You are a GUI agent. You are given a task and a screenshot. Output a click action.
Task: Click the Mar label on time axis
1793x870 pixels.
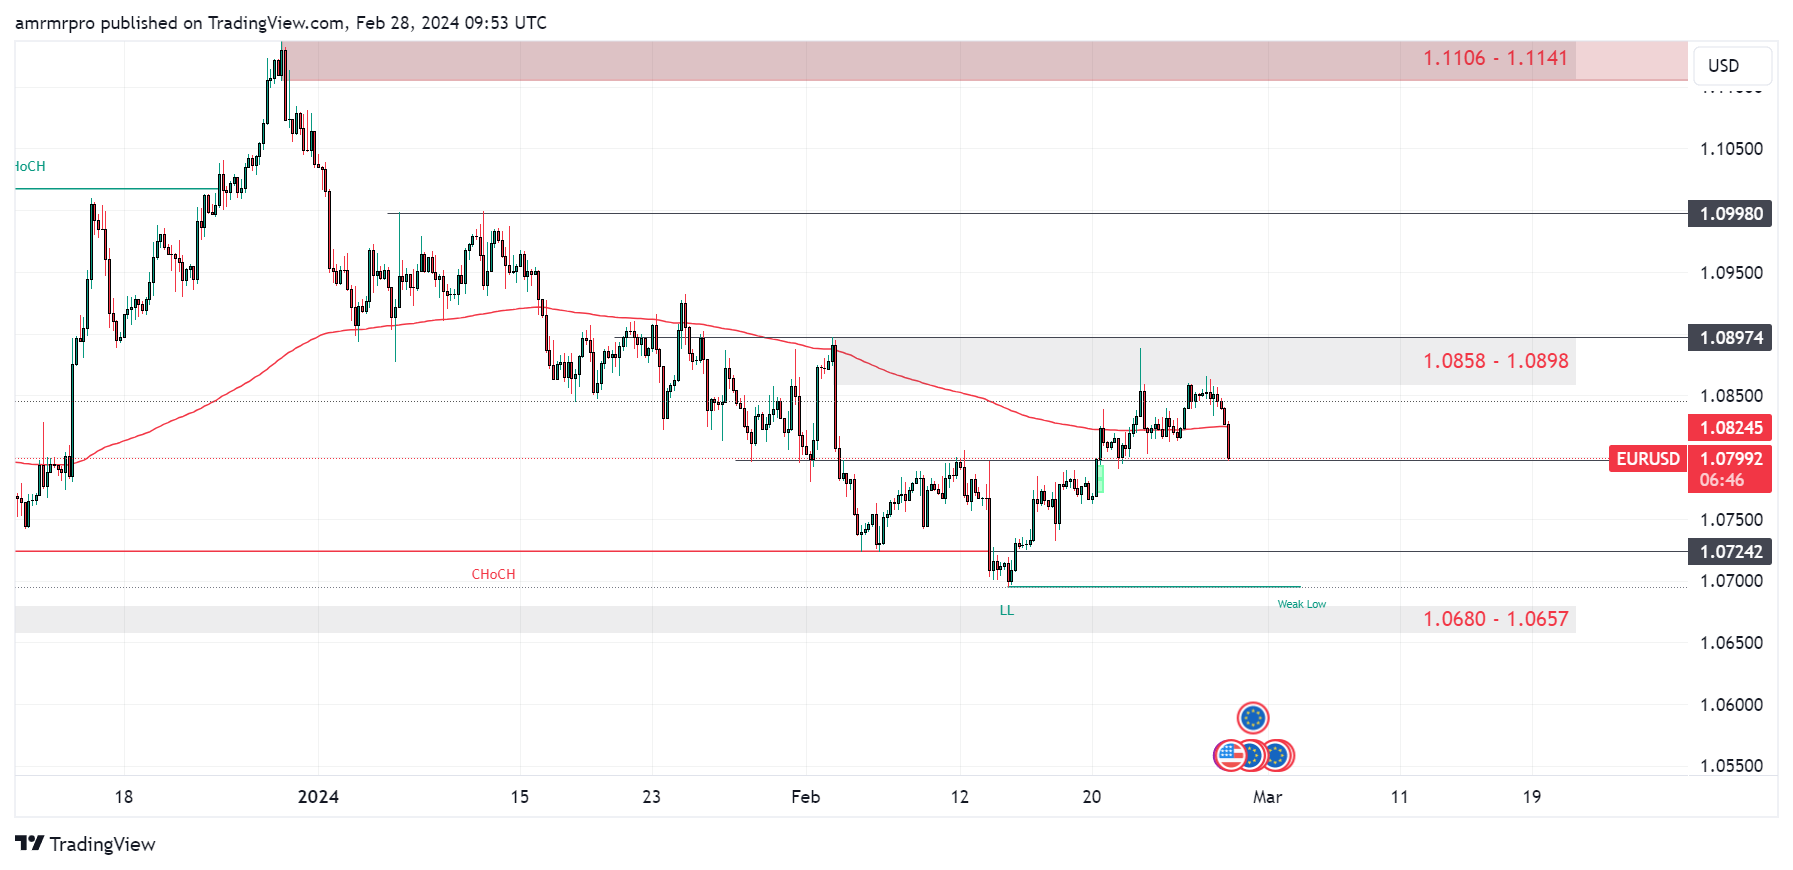[x=1268, y=797]
